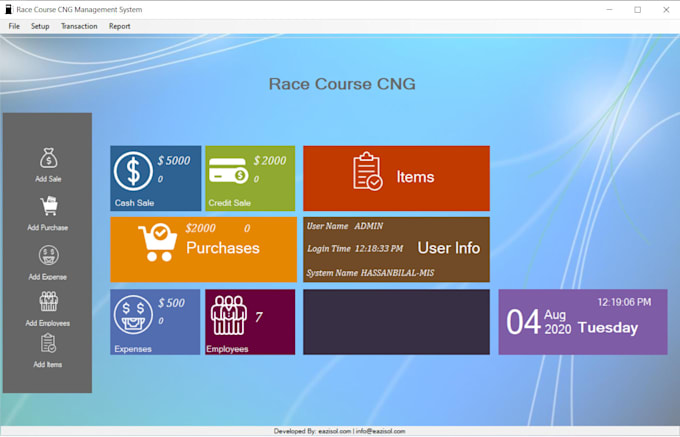The width and height of the screenshot is (680, 437).
Task: Open the Report menu
Action: 119,26
